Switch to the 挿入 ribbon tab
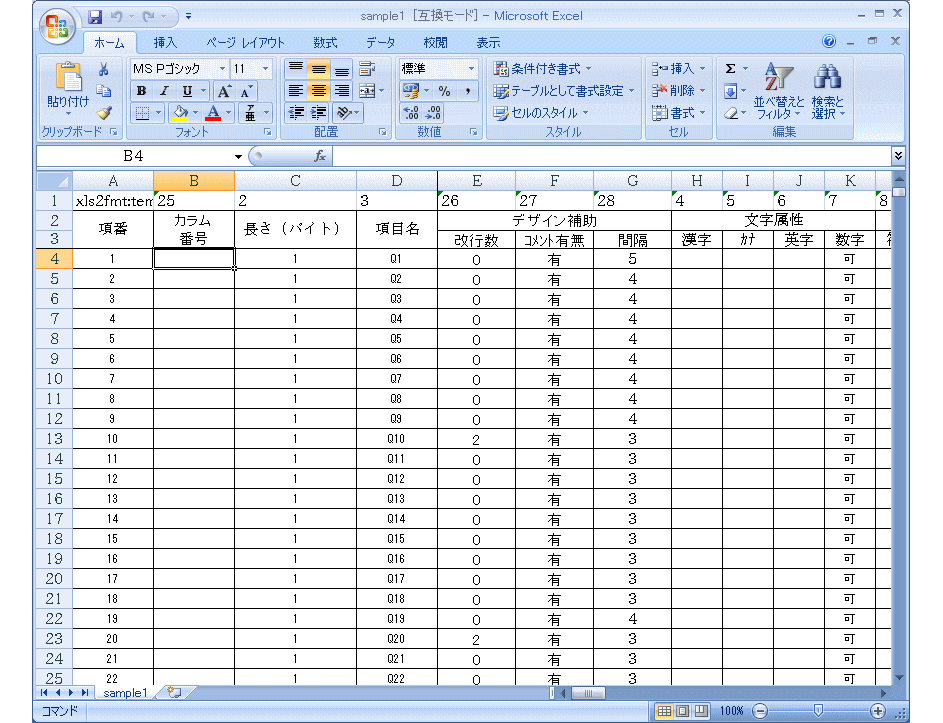 tap(165, 43)
